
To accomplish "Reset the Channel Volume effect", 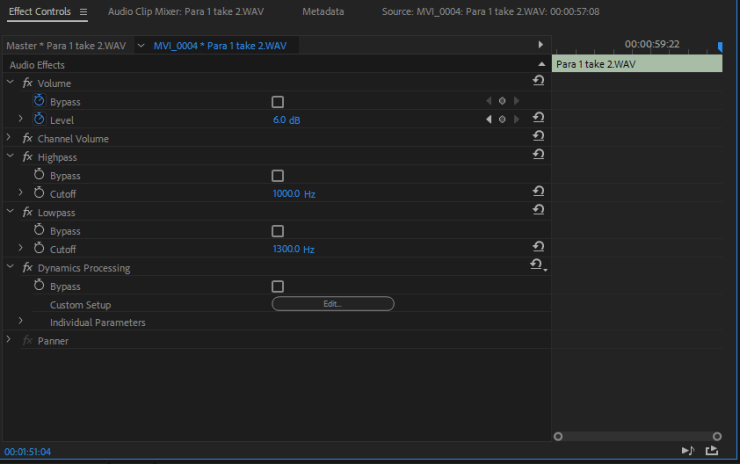I will pos(538,135).
